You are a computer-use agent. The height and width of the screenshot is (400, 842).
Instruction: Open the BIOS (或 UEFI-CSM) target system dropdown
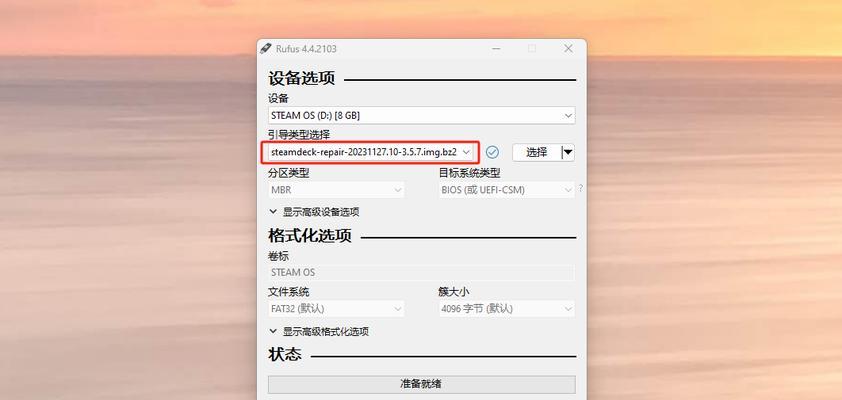[506, 190]
